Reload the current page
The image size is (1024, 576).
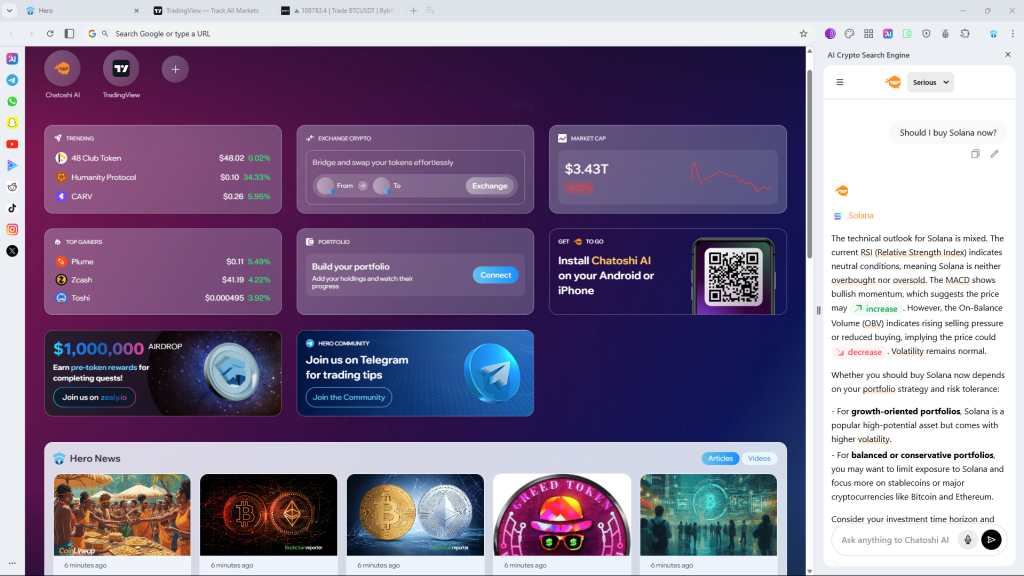50,33
